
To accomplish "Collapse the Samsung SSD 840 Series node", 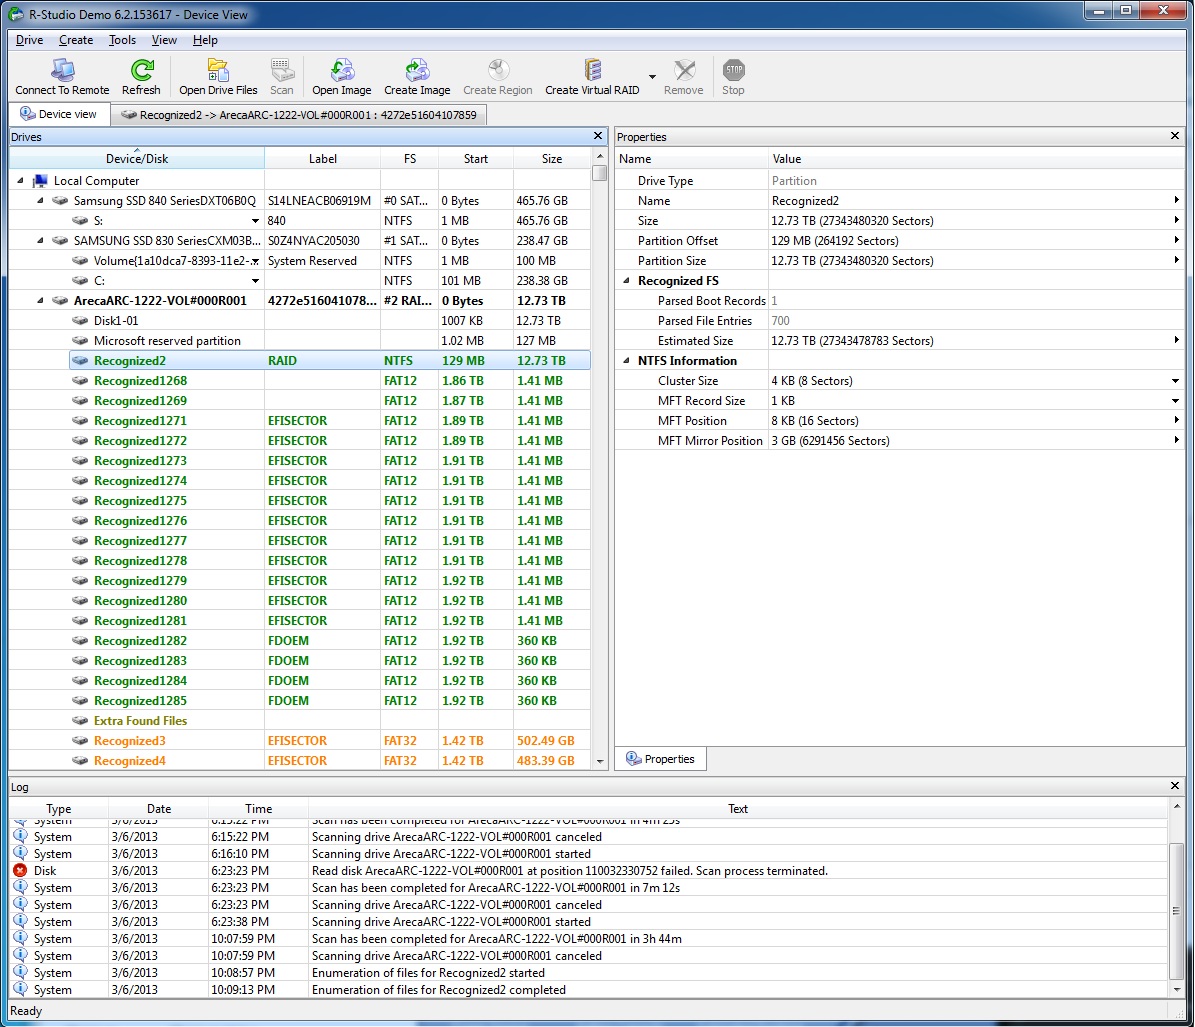I will click(40, 200).
